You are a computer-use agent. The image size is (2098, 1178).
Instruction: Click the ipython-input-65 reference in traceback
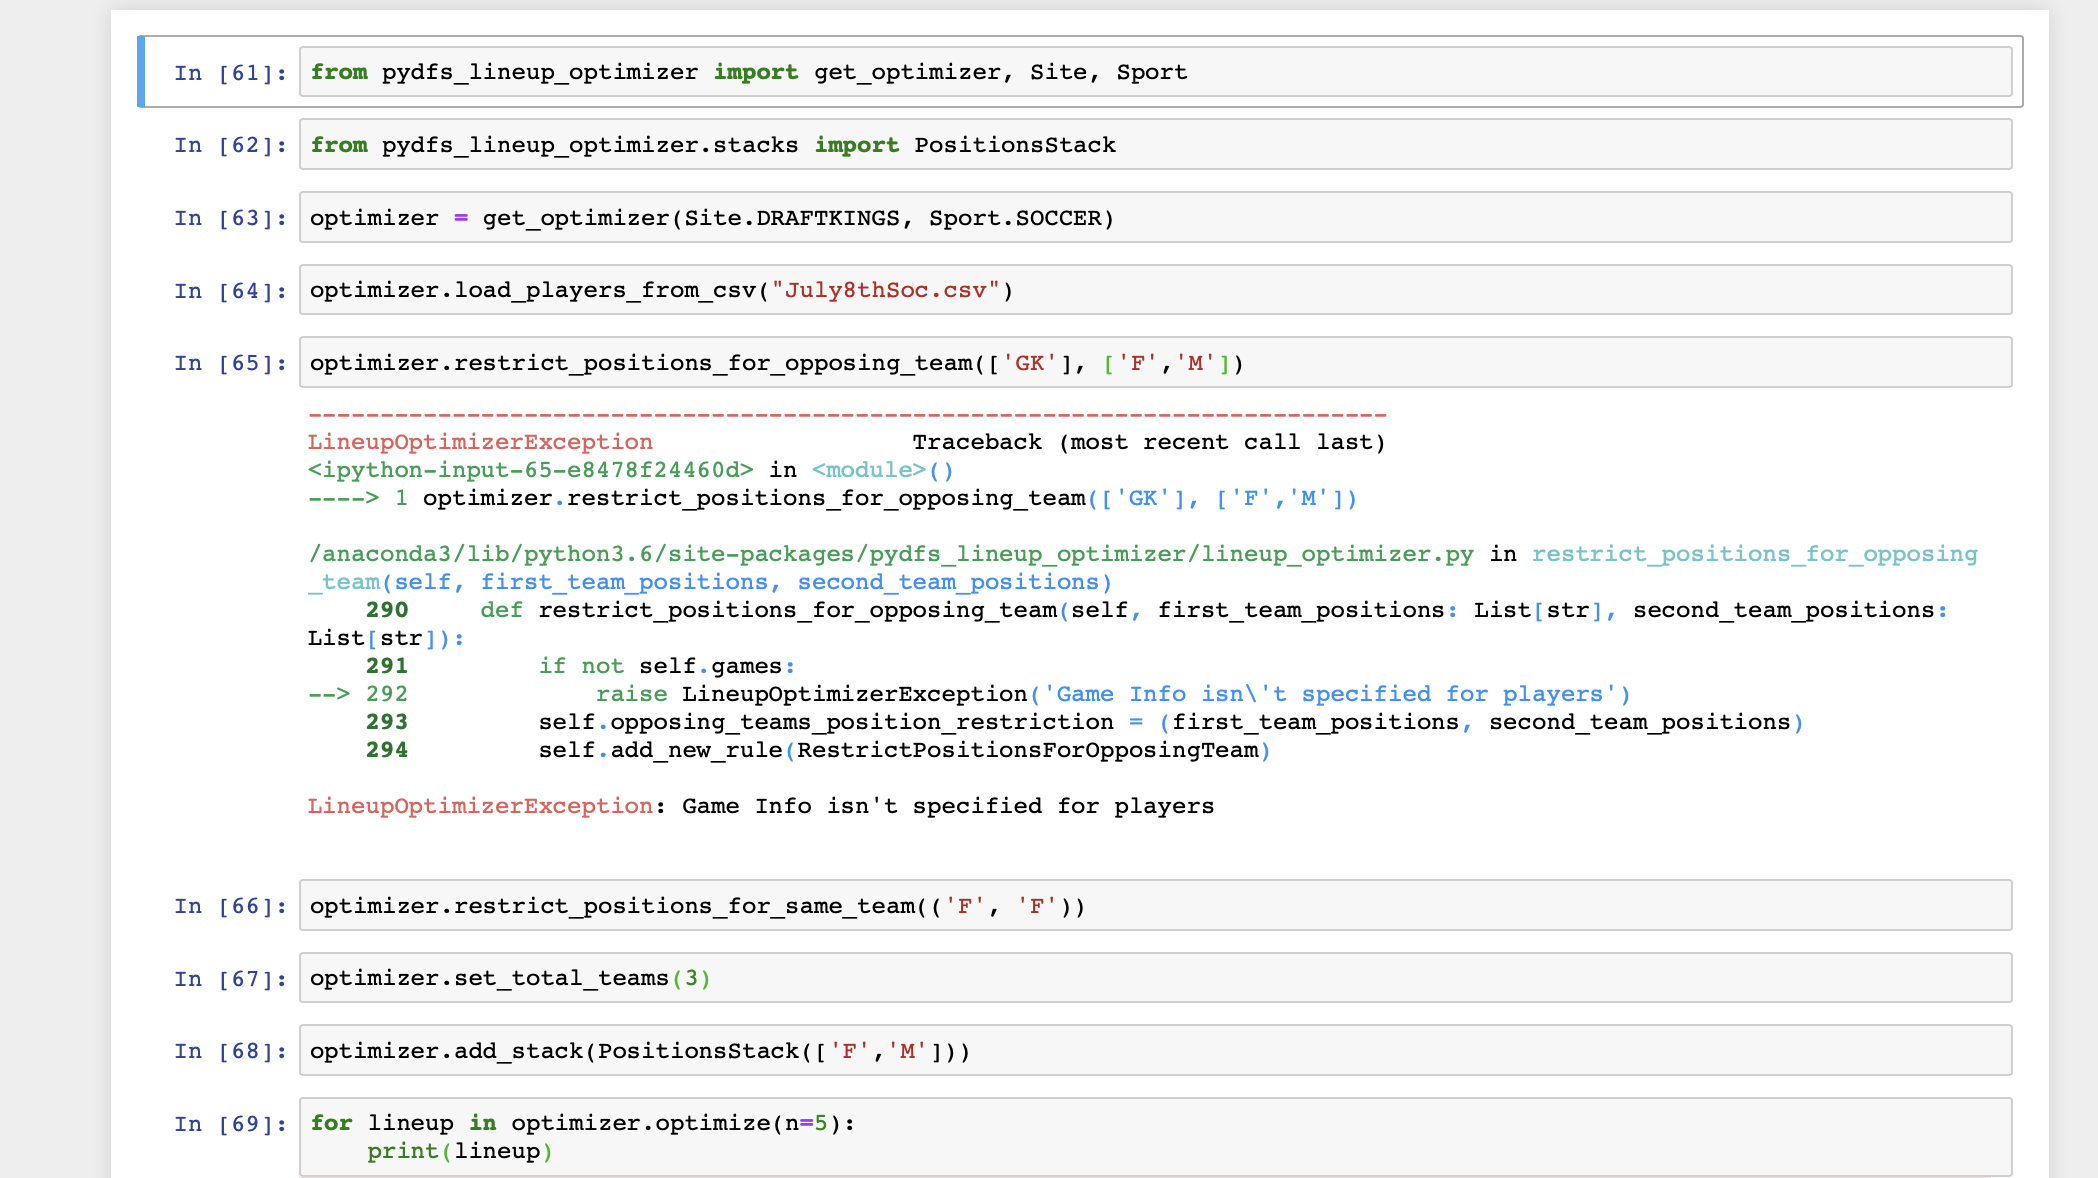coord(530,470)
